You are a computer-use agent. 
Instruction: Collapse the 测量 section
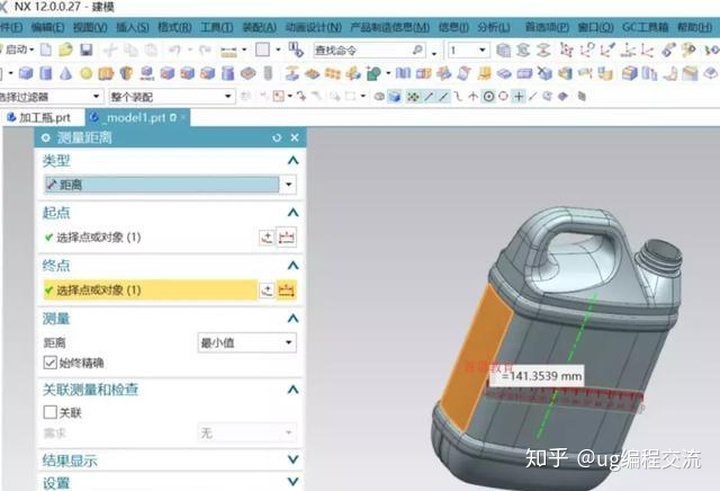(292, 318)
